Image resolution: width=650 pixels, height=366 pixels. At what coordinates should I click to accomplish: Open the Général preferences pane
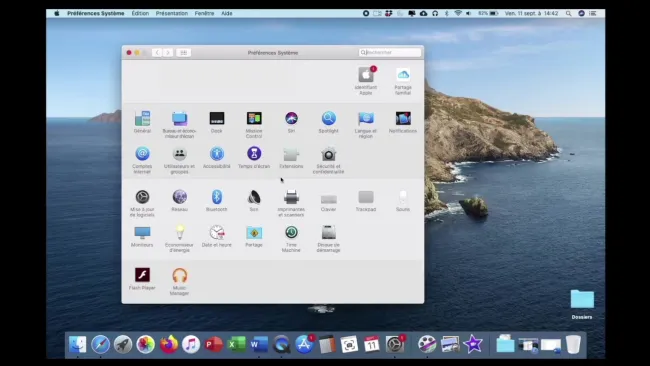142,119
